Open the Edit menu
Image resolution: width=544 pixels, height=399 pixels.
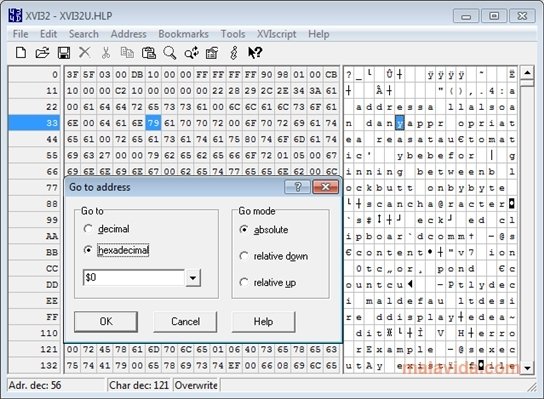48,34
